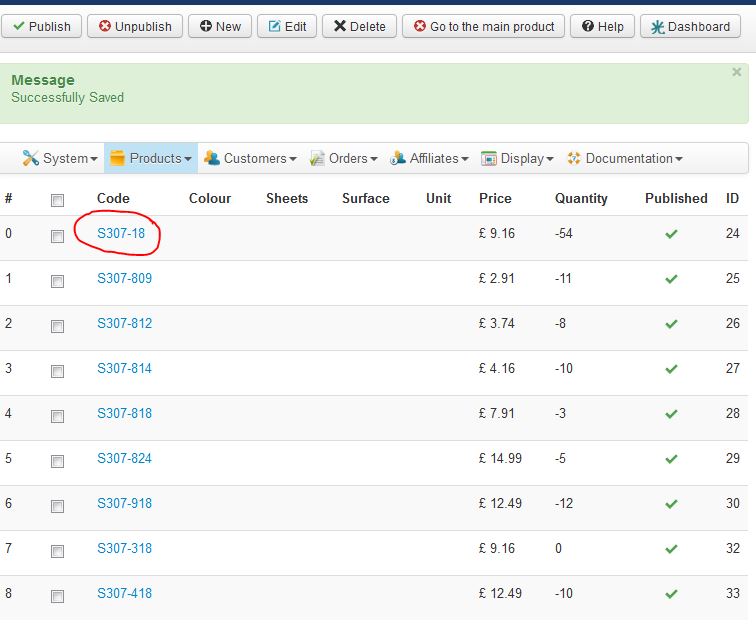Open the Dashboard from the toolbar
756x629 pixels.
[690, 26]
